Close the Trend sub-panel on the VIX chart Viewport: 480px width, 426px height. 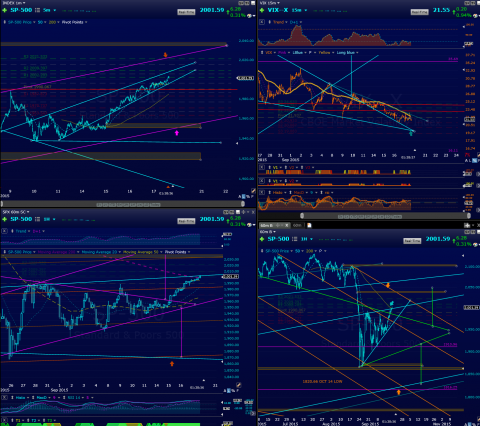coord(262,22)
